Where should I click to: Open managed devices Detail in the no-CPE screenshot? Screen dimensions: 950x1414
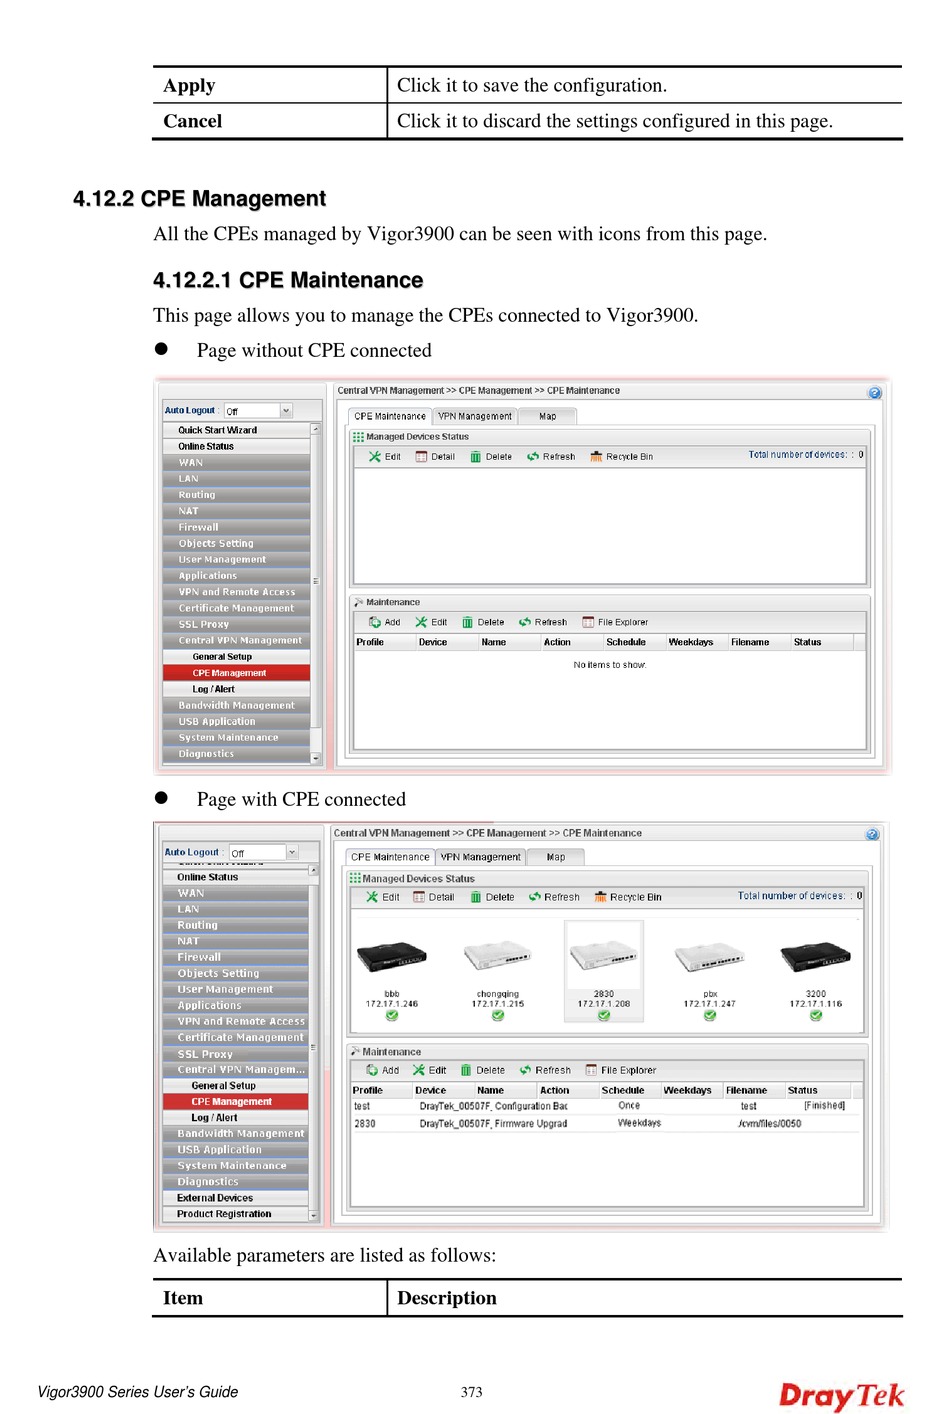435,456
